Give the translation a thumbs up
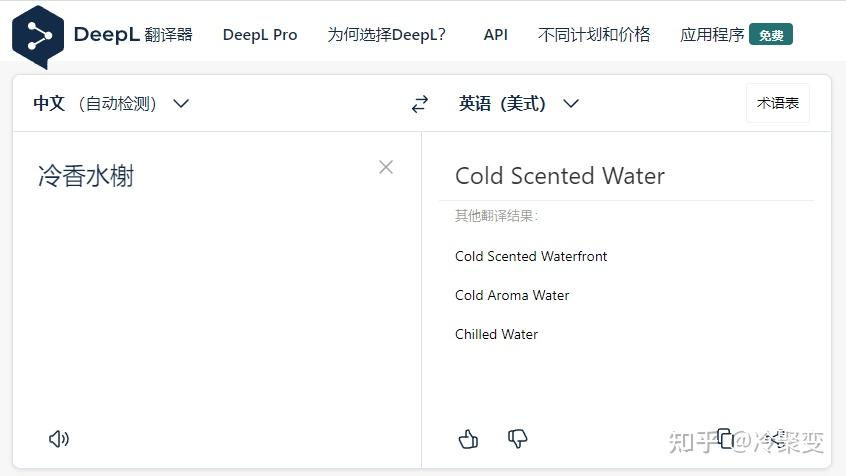 click(468, 438)
